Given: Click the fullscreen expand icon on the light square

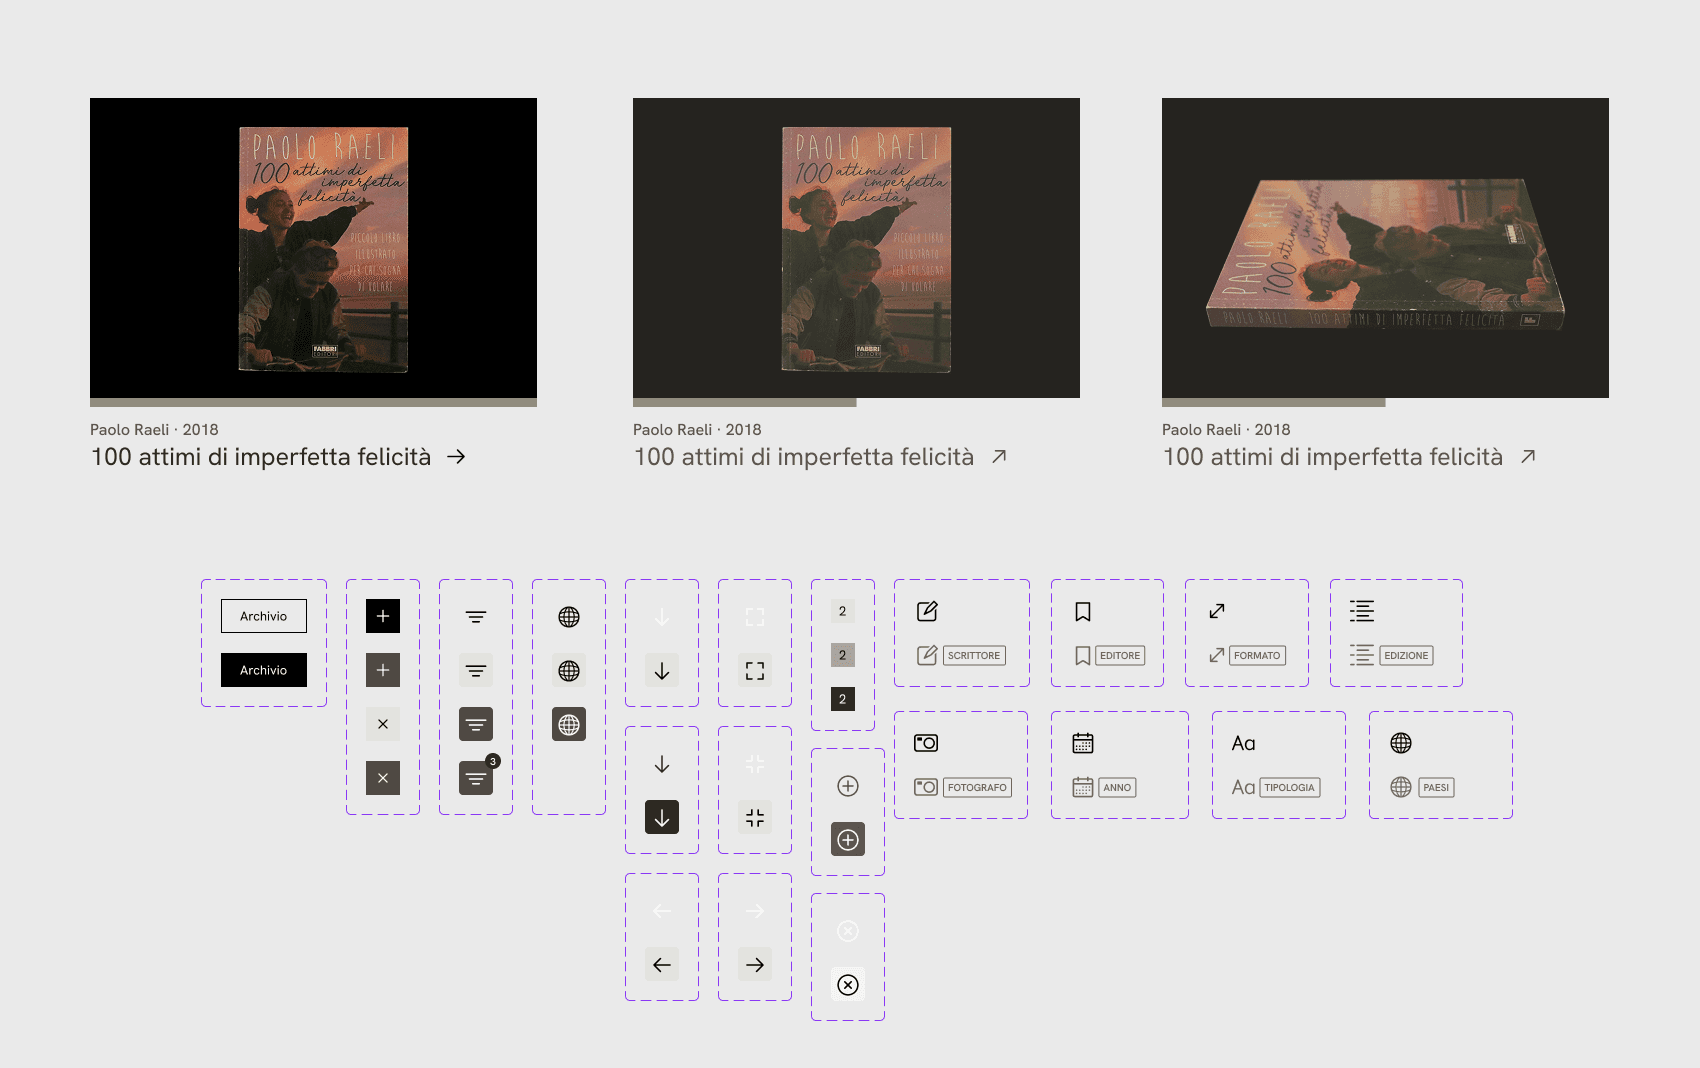Looking at the screenshot, I should pyautogui.click(x=755, y=671).
